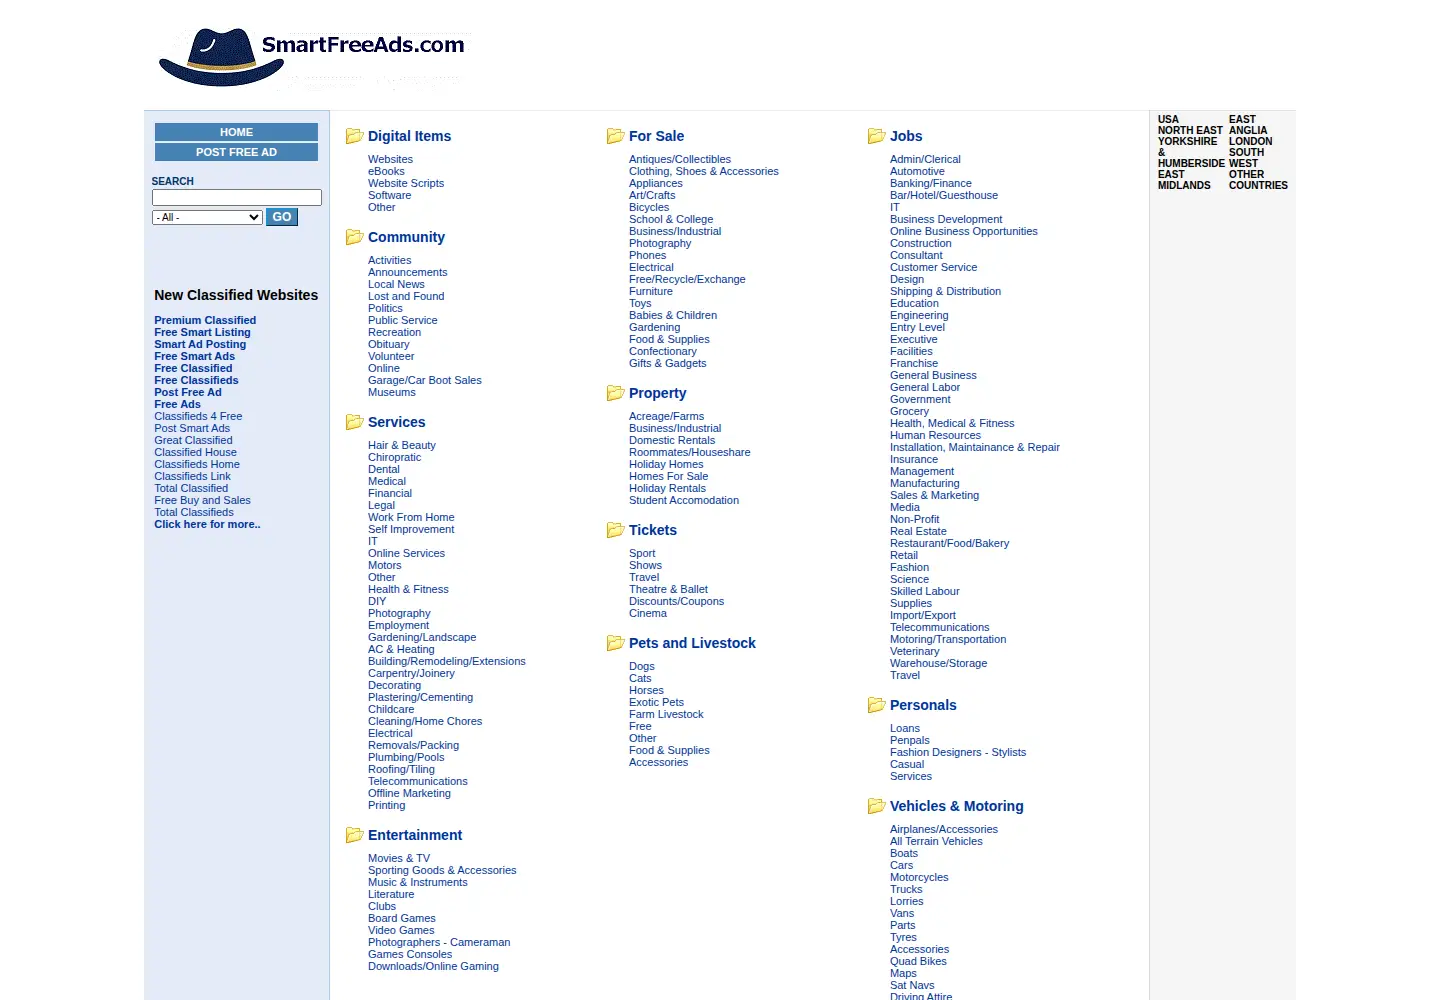Open the Premium Classified link

click(x=205, y=320)
